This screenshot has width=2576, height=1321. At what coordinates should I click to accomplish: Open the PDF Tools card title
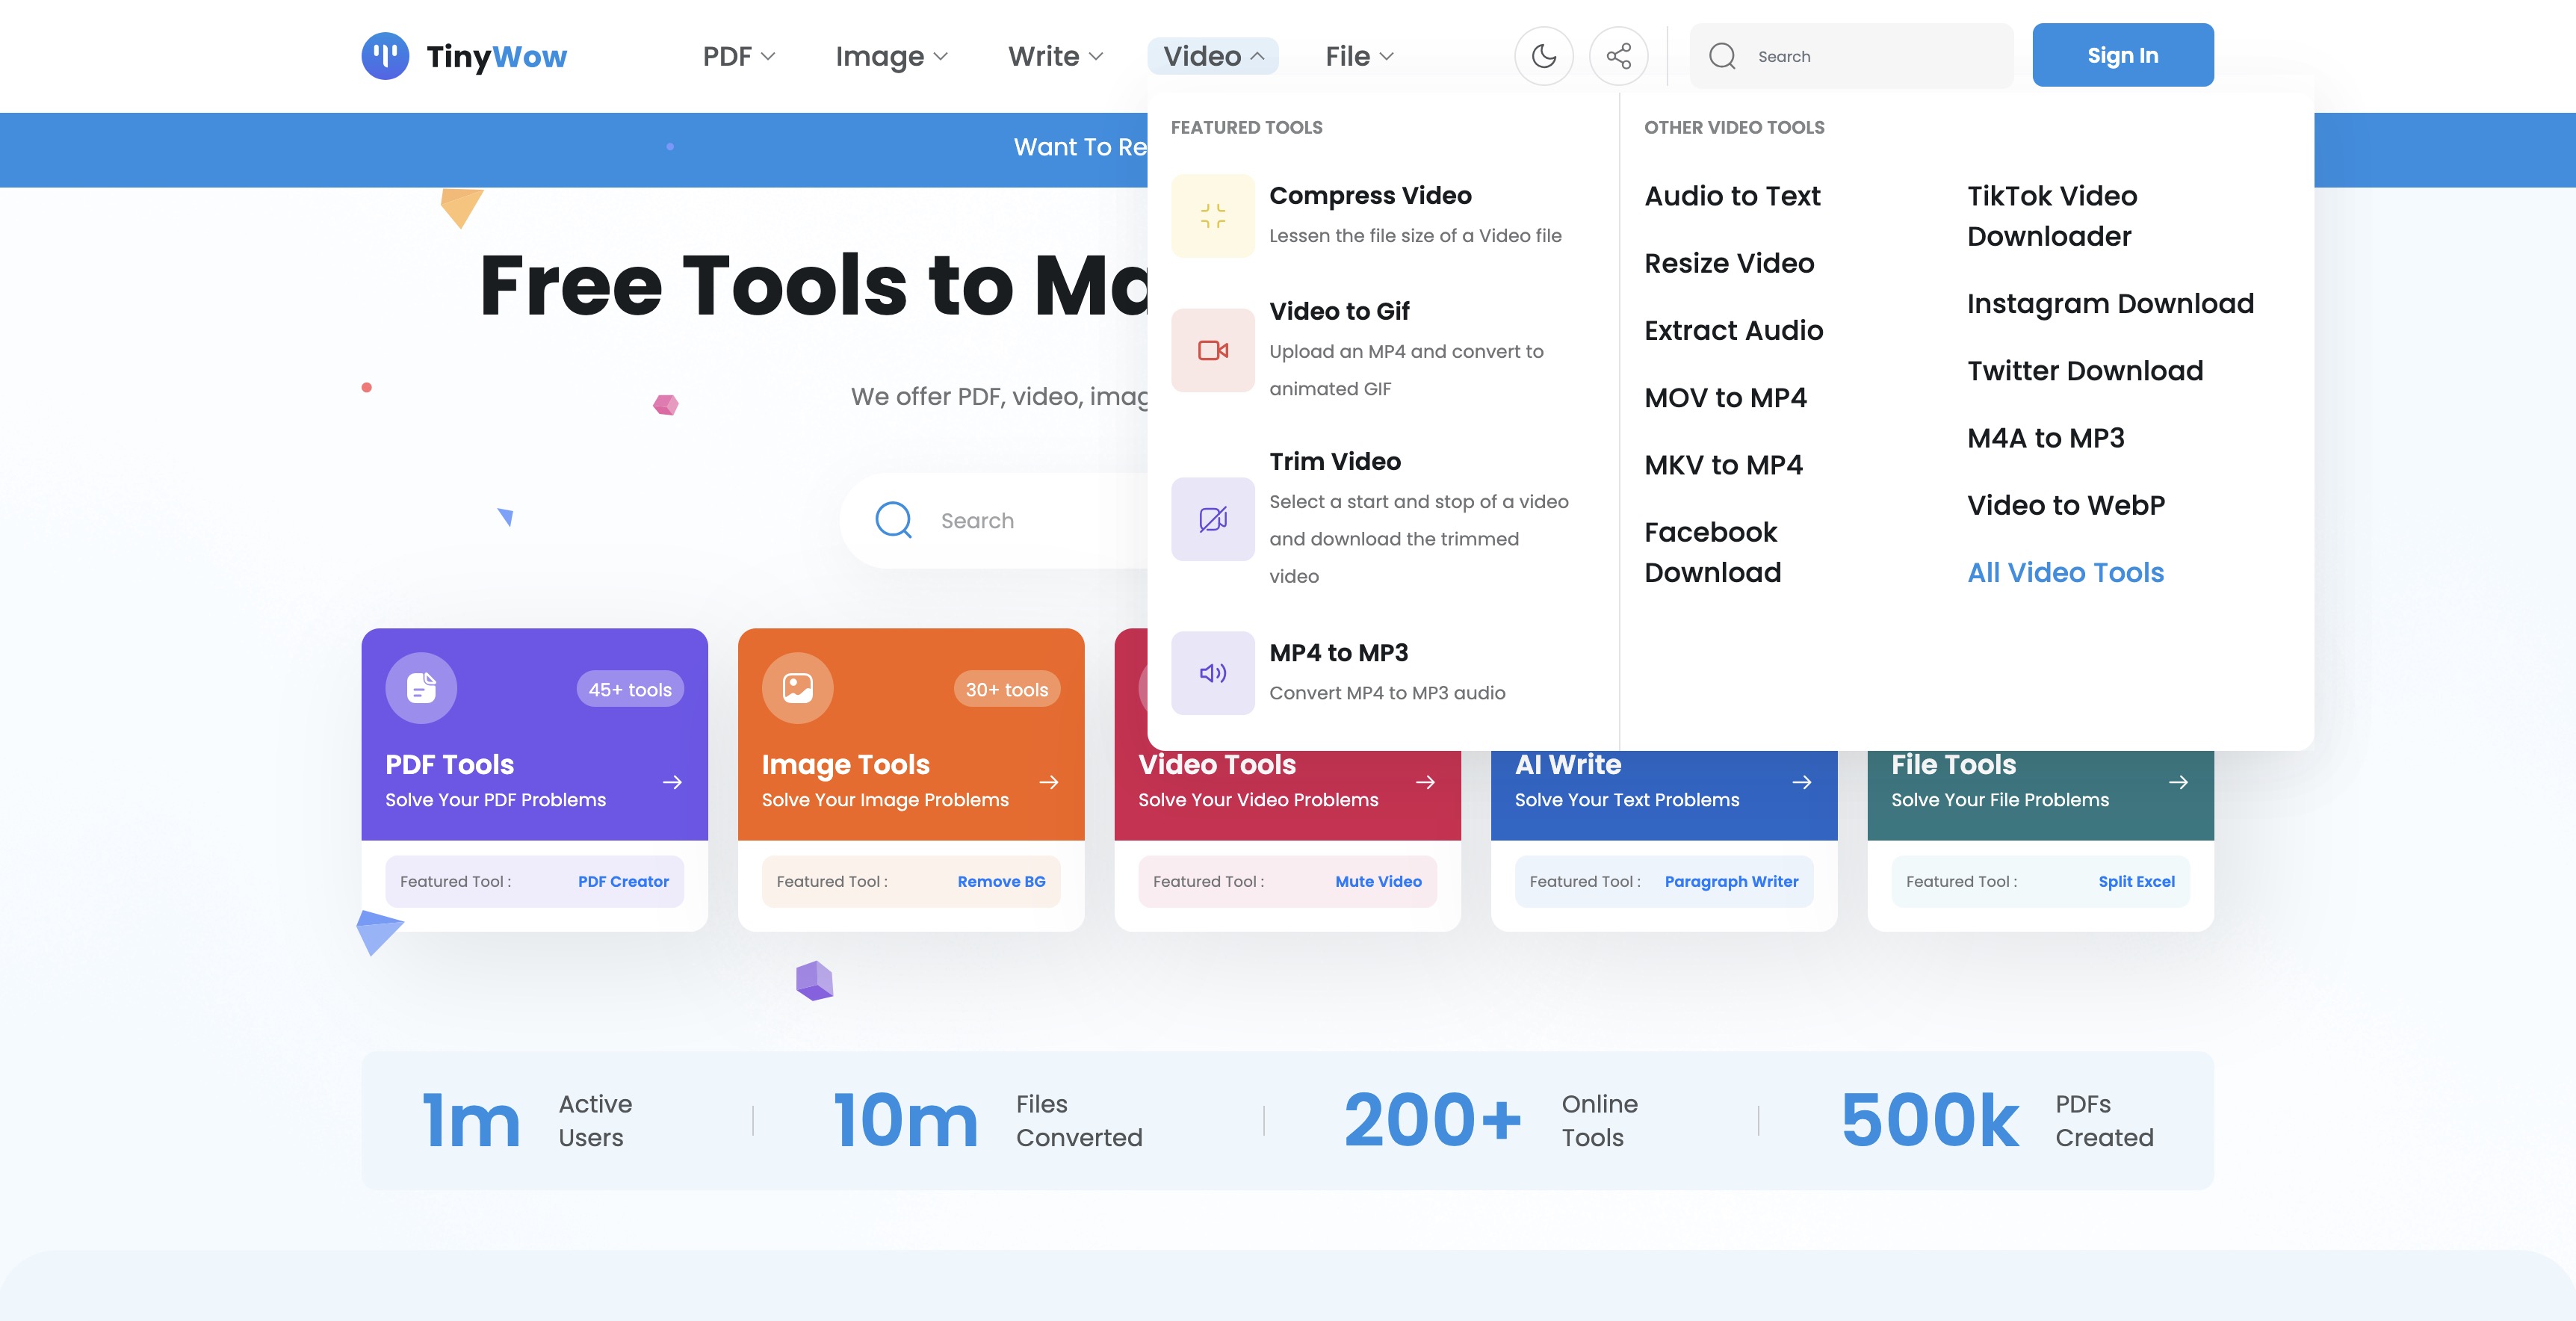point(449,764)
